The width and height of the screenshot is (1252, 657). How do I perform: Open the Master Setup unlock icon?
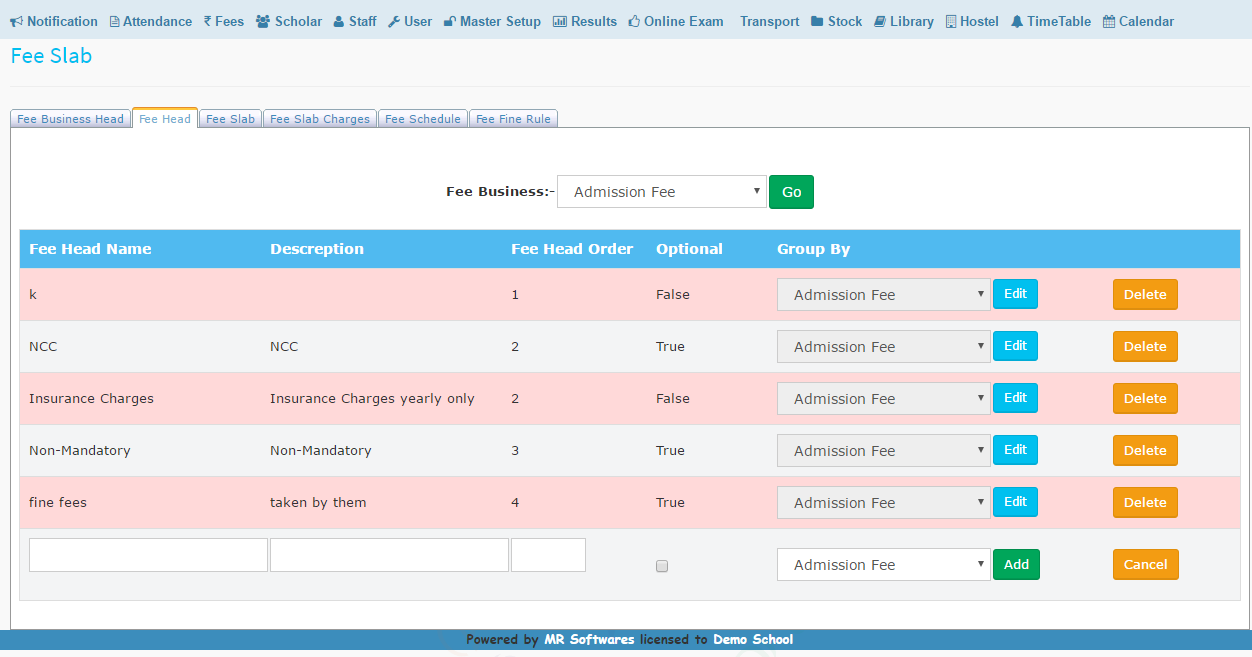449,22
